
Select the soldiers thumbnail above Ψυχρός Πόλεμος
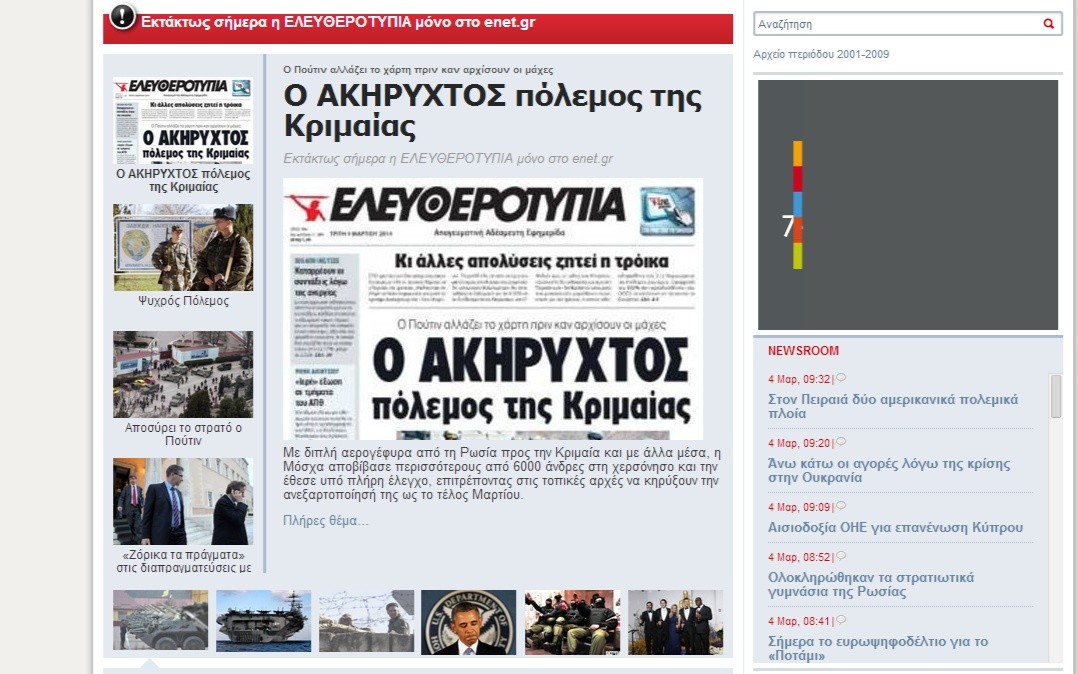183,248
